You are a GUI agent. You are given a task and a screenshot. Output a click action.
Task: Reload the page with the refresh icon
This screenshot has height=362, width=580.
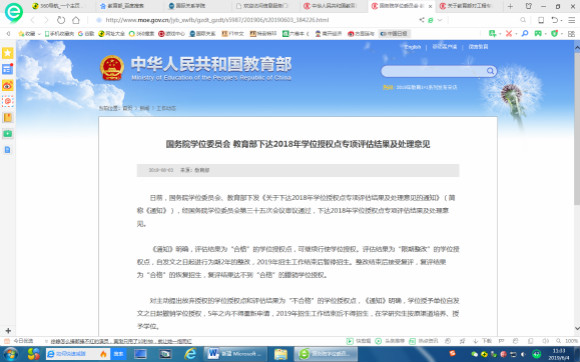(61, 20)
